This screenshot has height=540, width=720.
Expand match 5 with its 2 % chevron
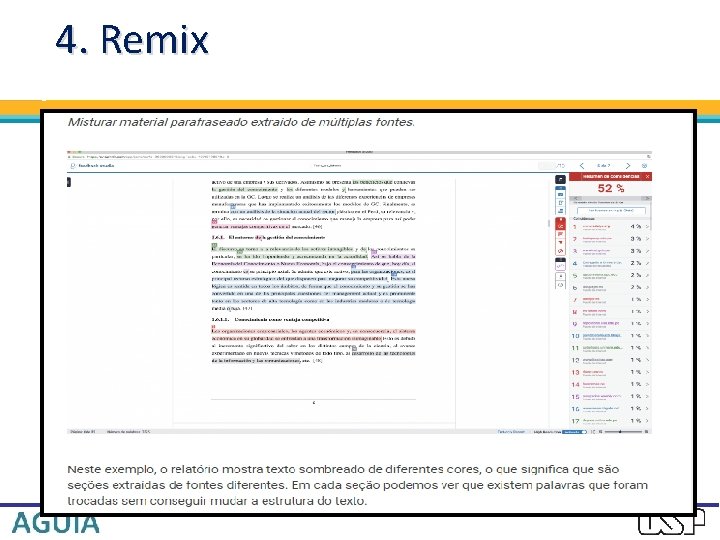point(647,275)
